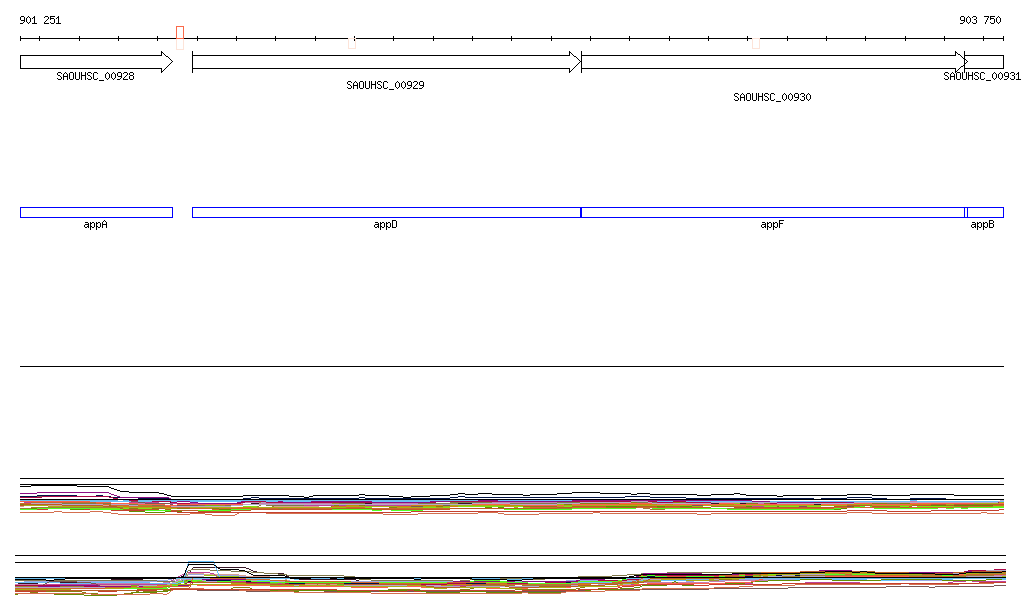
Task: Click the appD gene name label
Action: pyautogui.click(x=386, y=225)
